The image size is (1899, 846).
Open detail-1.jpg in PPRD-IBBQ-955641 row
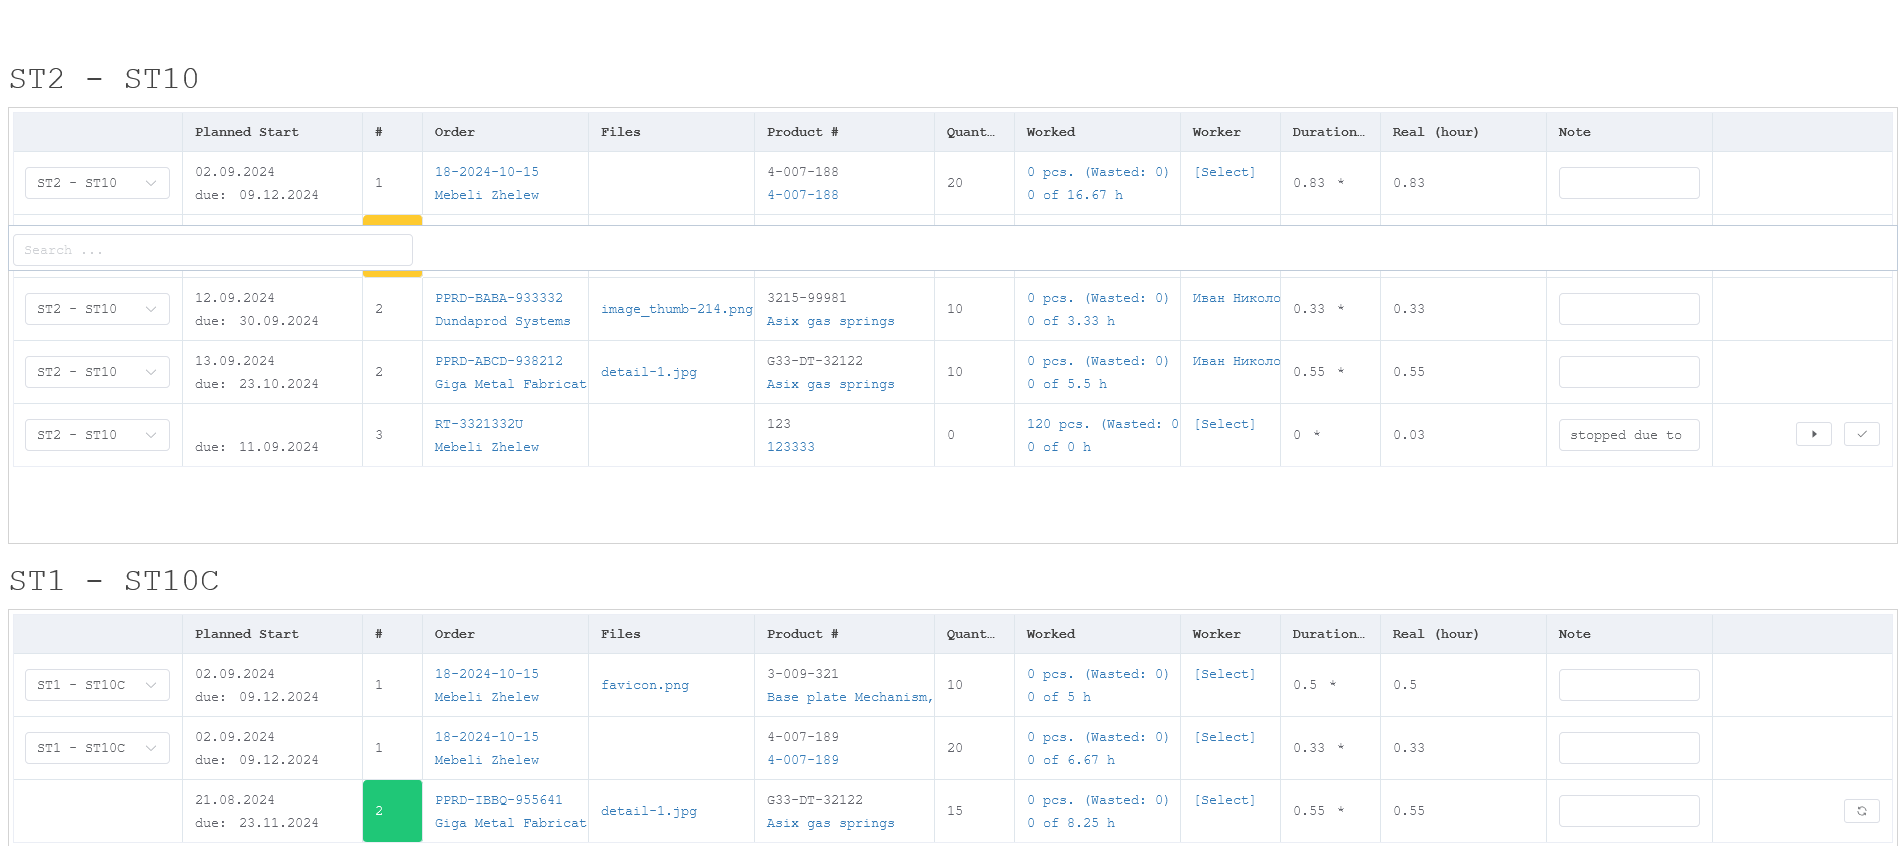[x=648, y=811]
